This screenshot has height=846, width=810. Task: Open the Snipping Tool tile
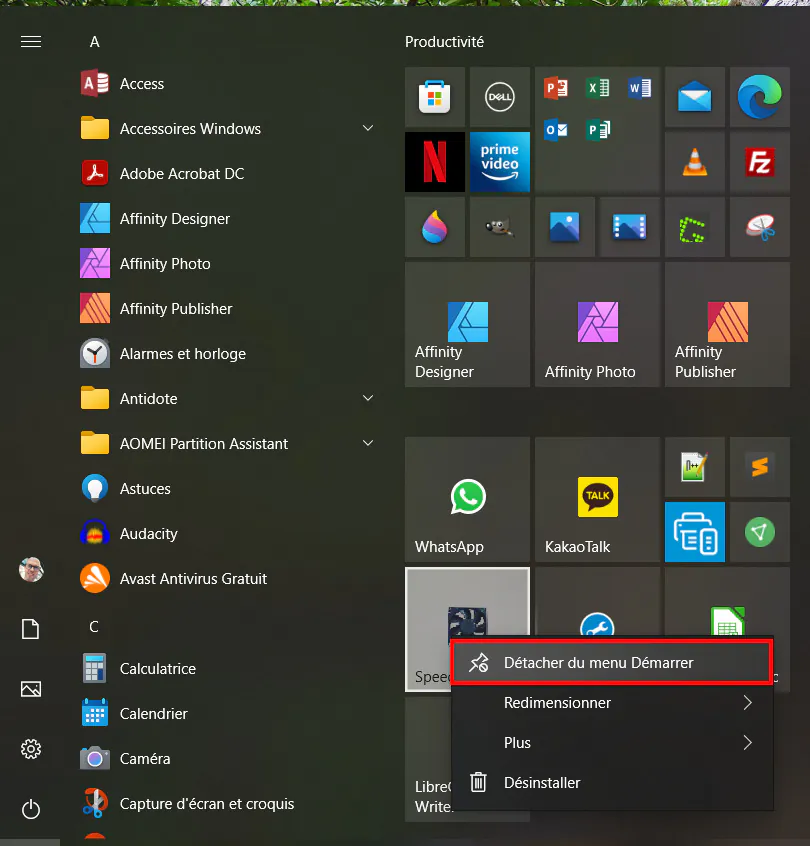[760, 227]
